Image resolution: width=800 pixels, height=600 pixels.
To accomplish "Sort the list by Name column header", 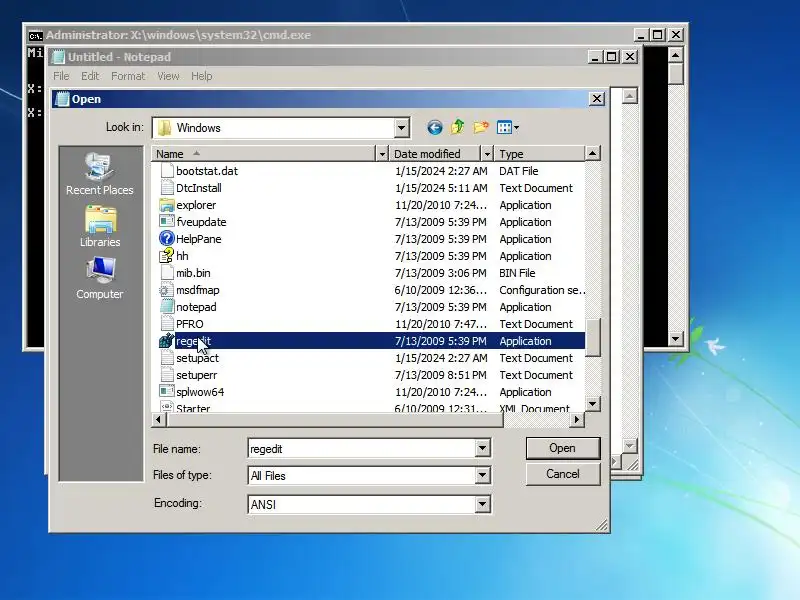I will click(x=263, y=154).
